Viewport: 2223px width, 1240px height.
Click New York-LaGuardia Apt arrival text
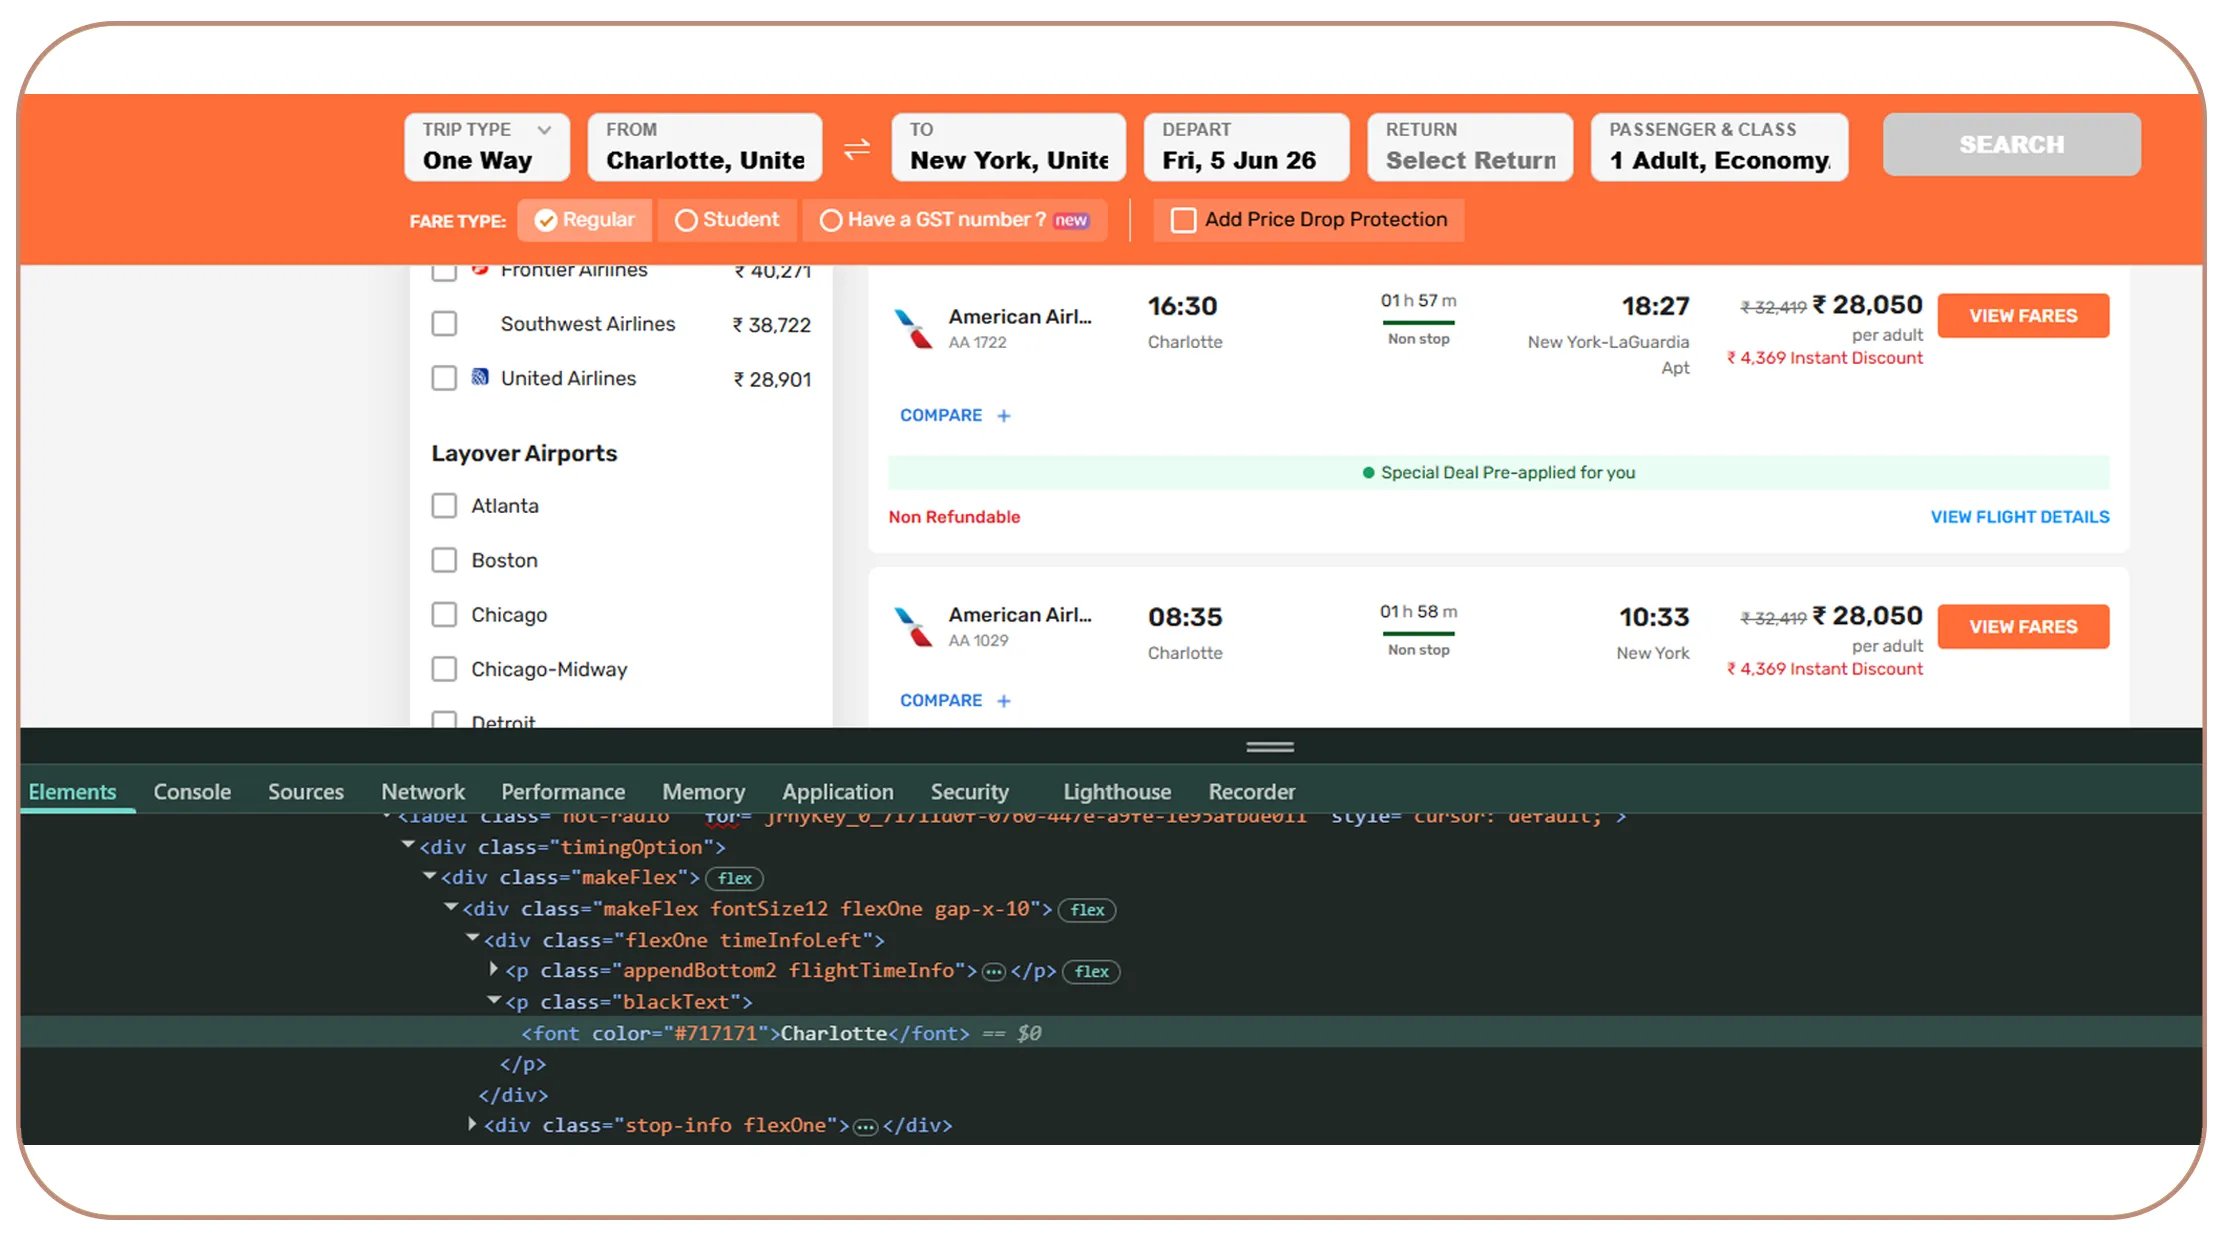[1608, 355]
